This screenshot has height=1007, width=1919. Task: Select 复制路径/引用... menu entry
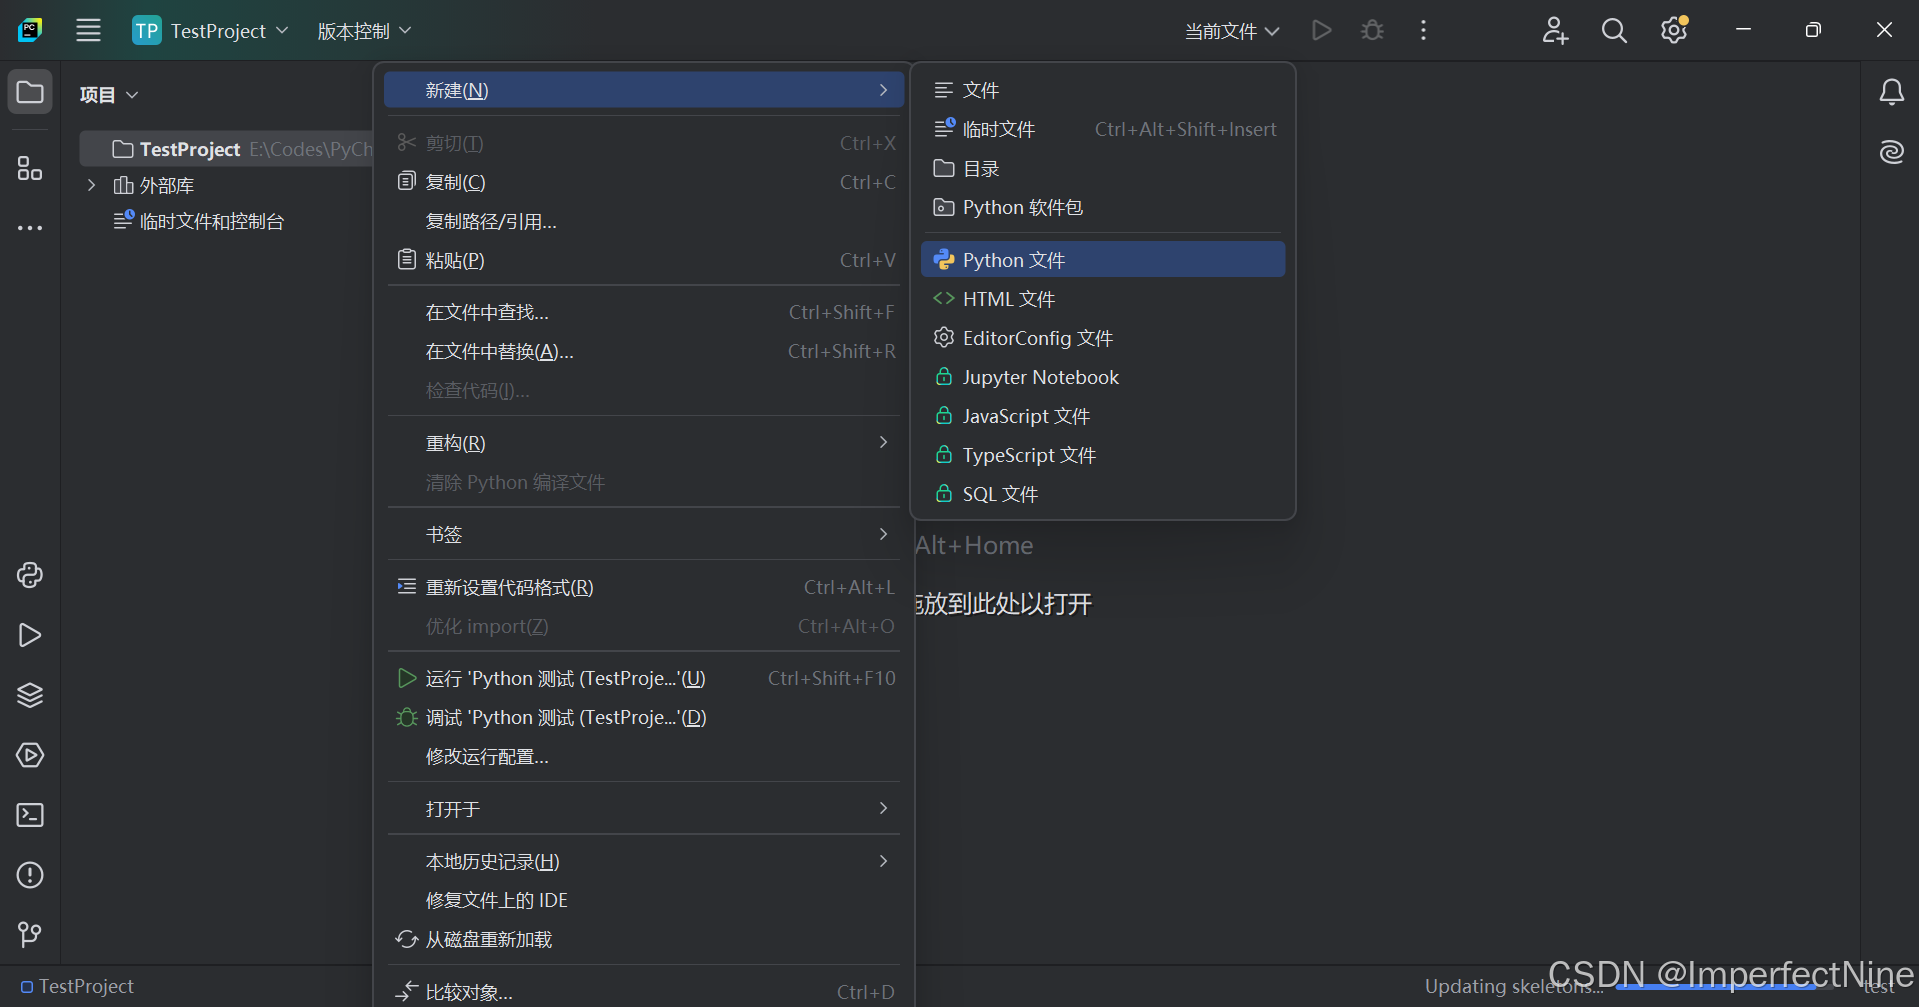644,221
